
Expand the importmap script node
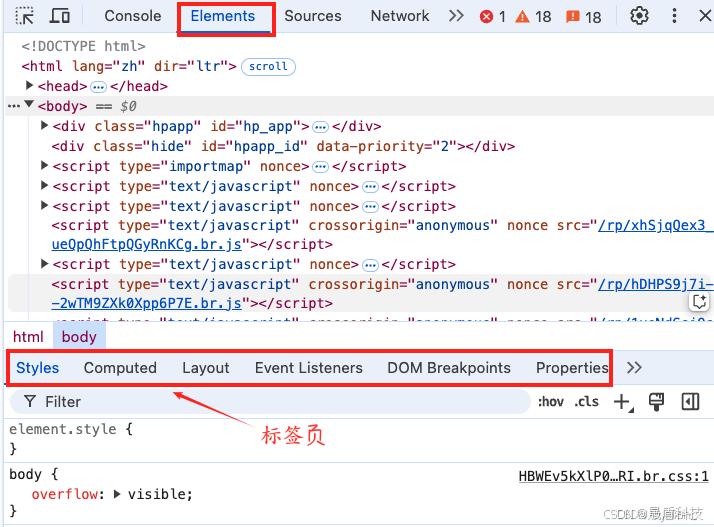pos(44,165)
